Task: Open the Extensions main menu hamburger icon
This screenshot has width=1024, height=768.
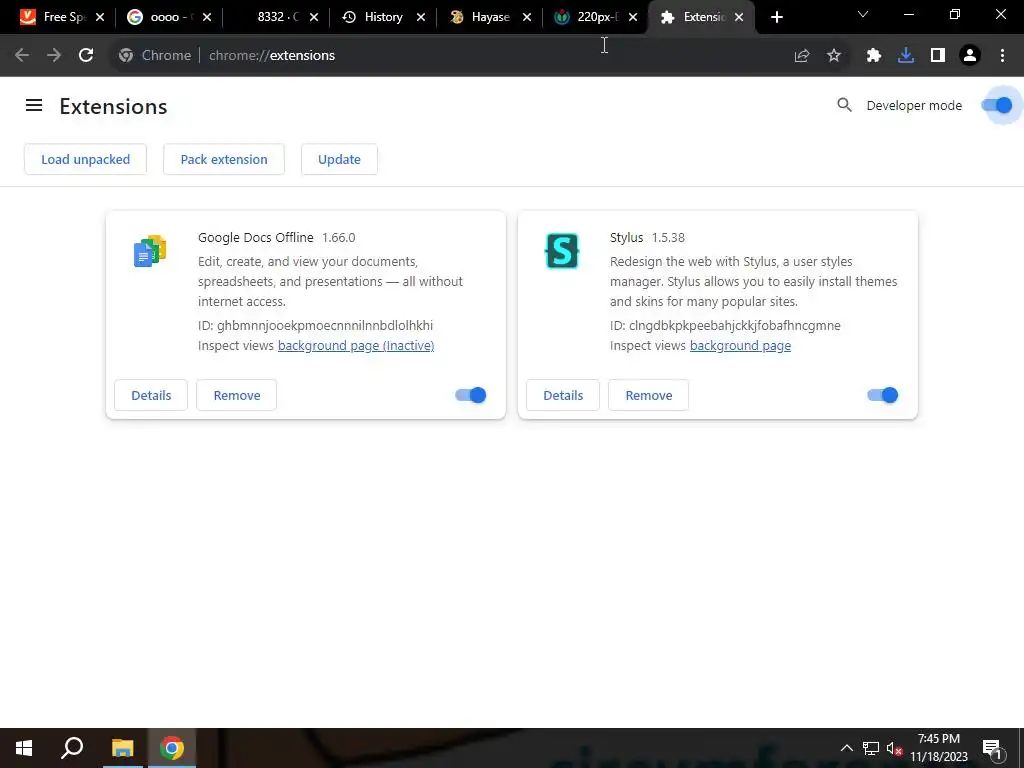Action: tap(34, 105)
